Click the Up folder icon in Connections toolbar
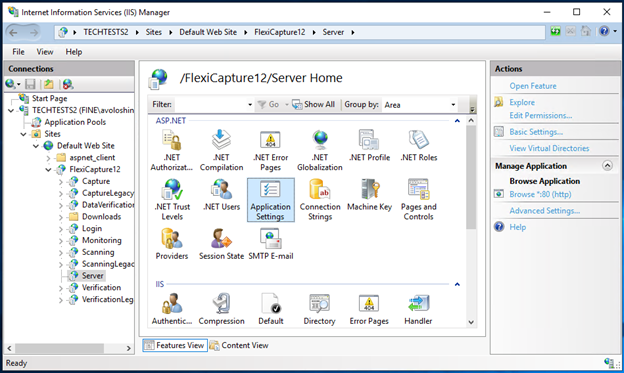624x373 pixels. coord(49,84)
